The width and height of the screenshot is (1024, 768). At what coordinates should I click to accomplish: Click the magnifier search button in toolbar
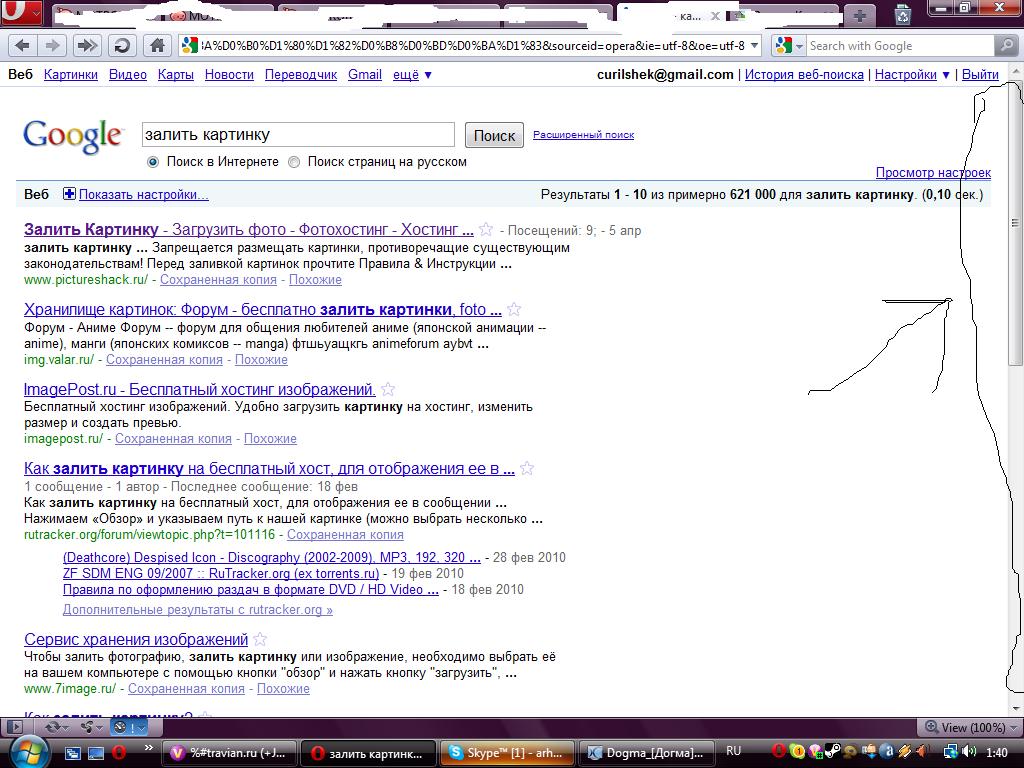coord(1005,46)
